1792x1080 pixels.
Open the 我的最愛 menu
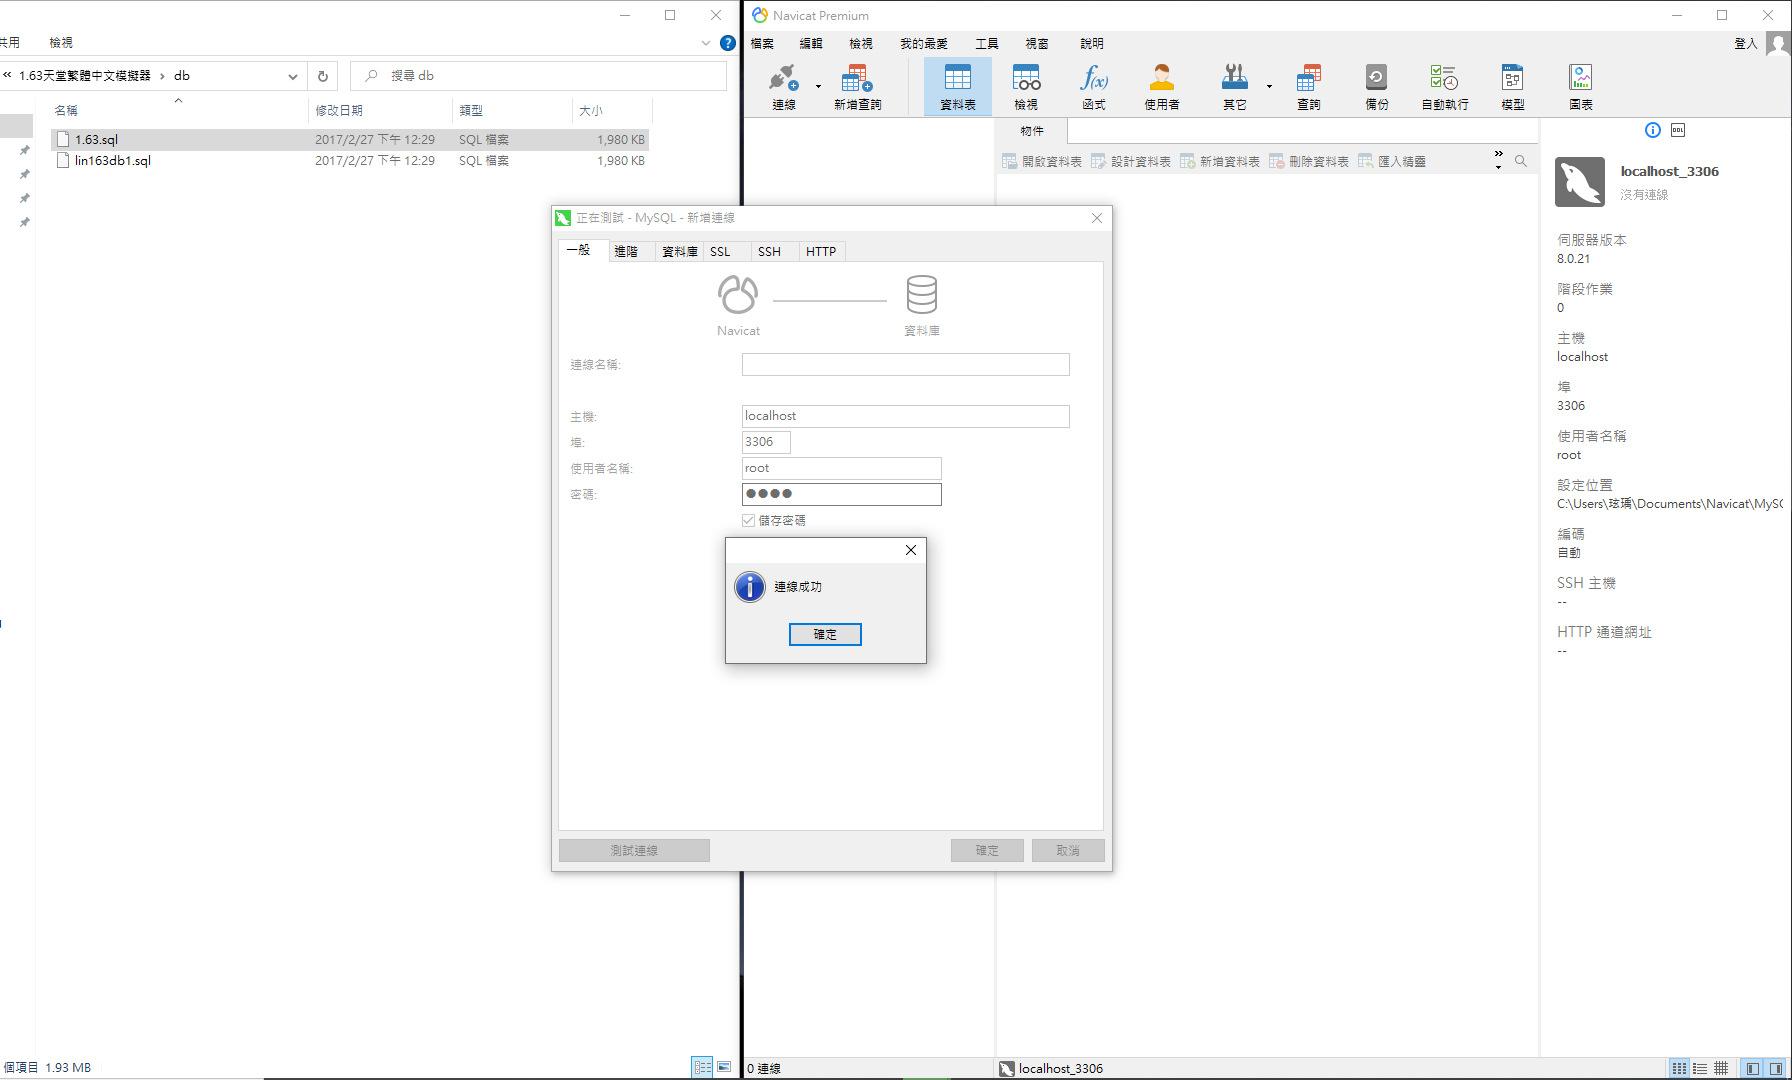[x=924, y=44]
